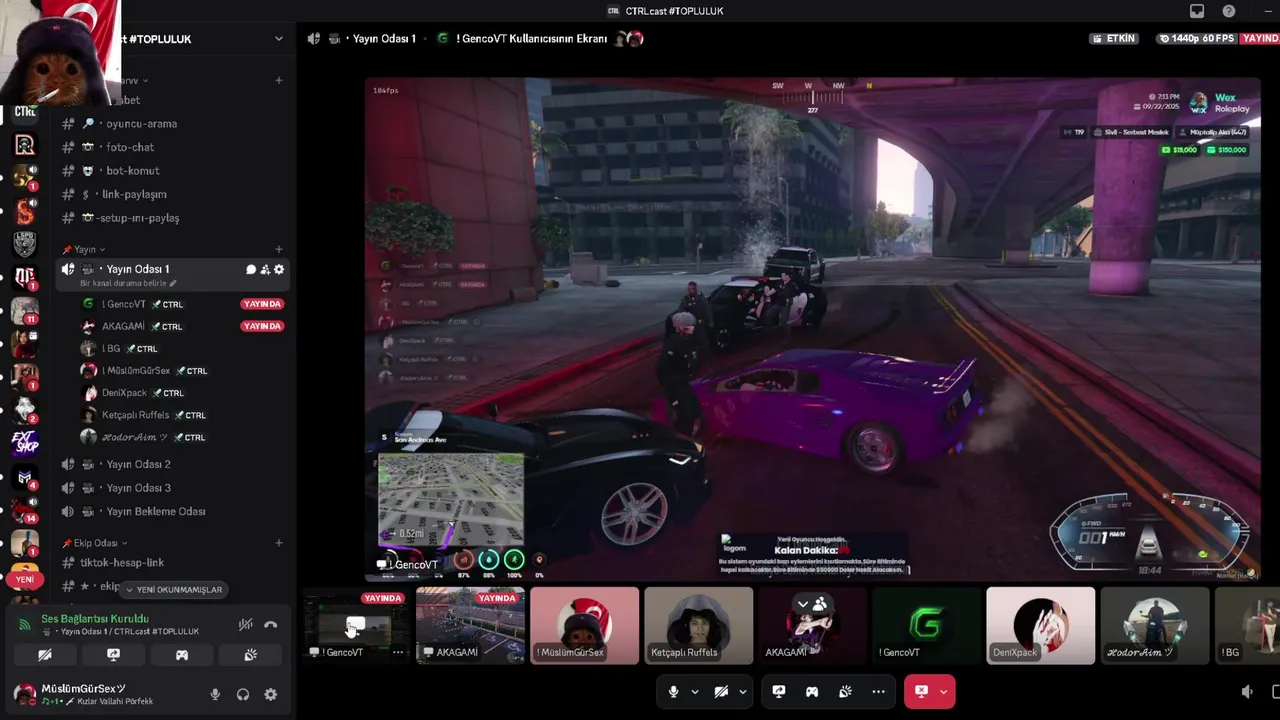The width and height of the screenshot is (1280, 720).
Task: Select the ! GencoVT stream thumbnail
Action: (x=356, y=625)
